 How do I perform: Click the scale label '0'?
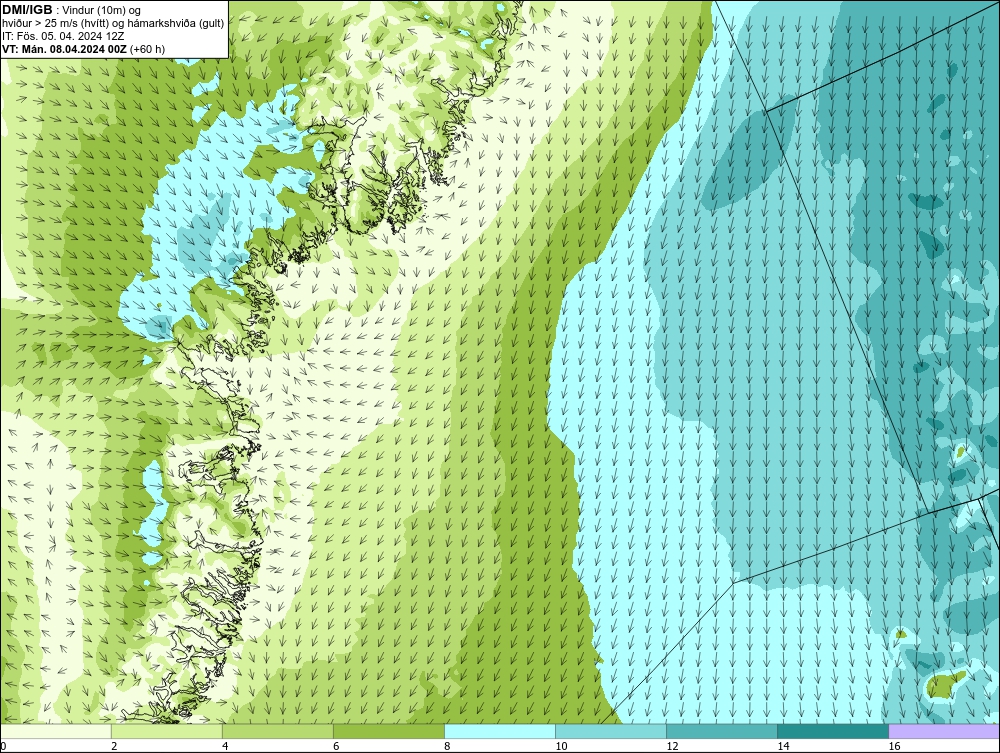(x=3, y=746)
